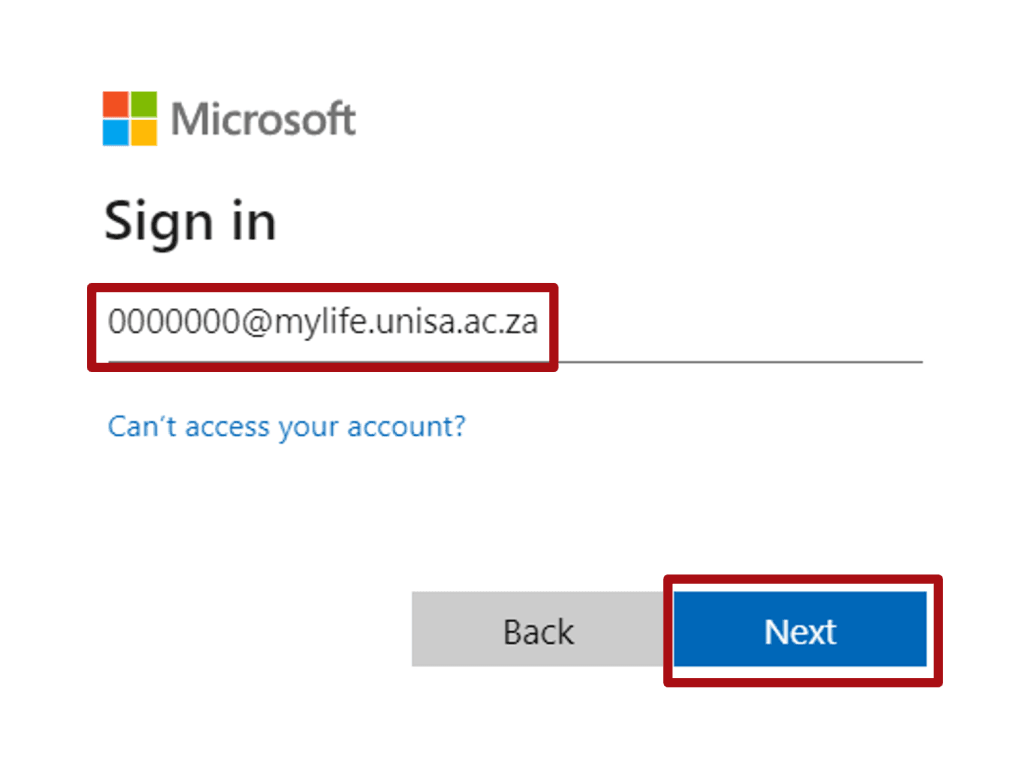
Task: Click the red square of the Microsoft logo
Action: click(x=116, y=105)
